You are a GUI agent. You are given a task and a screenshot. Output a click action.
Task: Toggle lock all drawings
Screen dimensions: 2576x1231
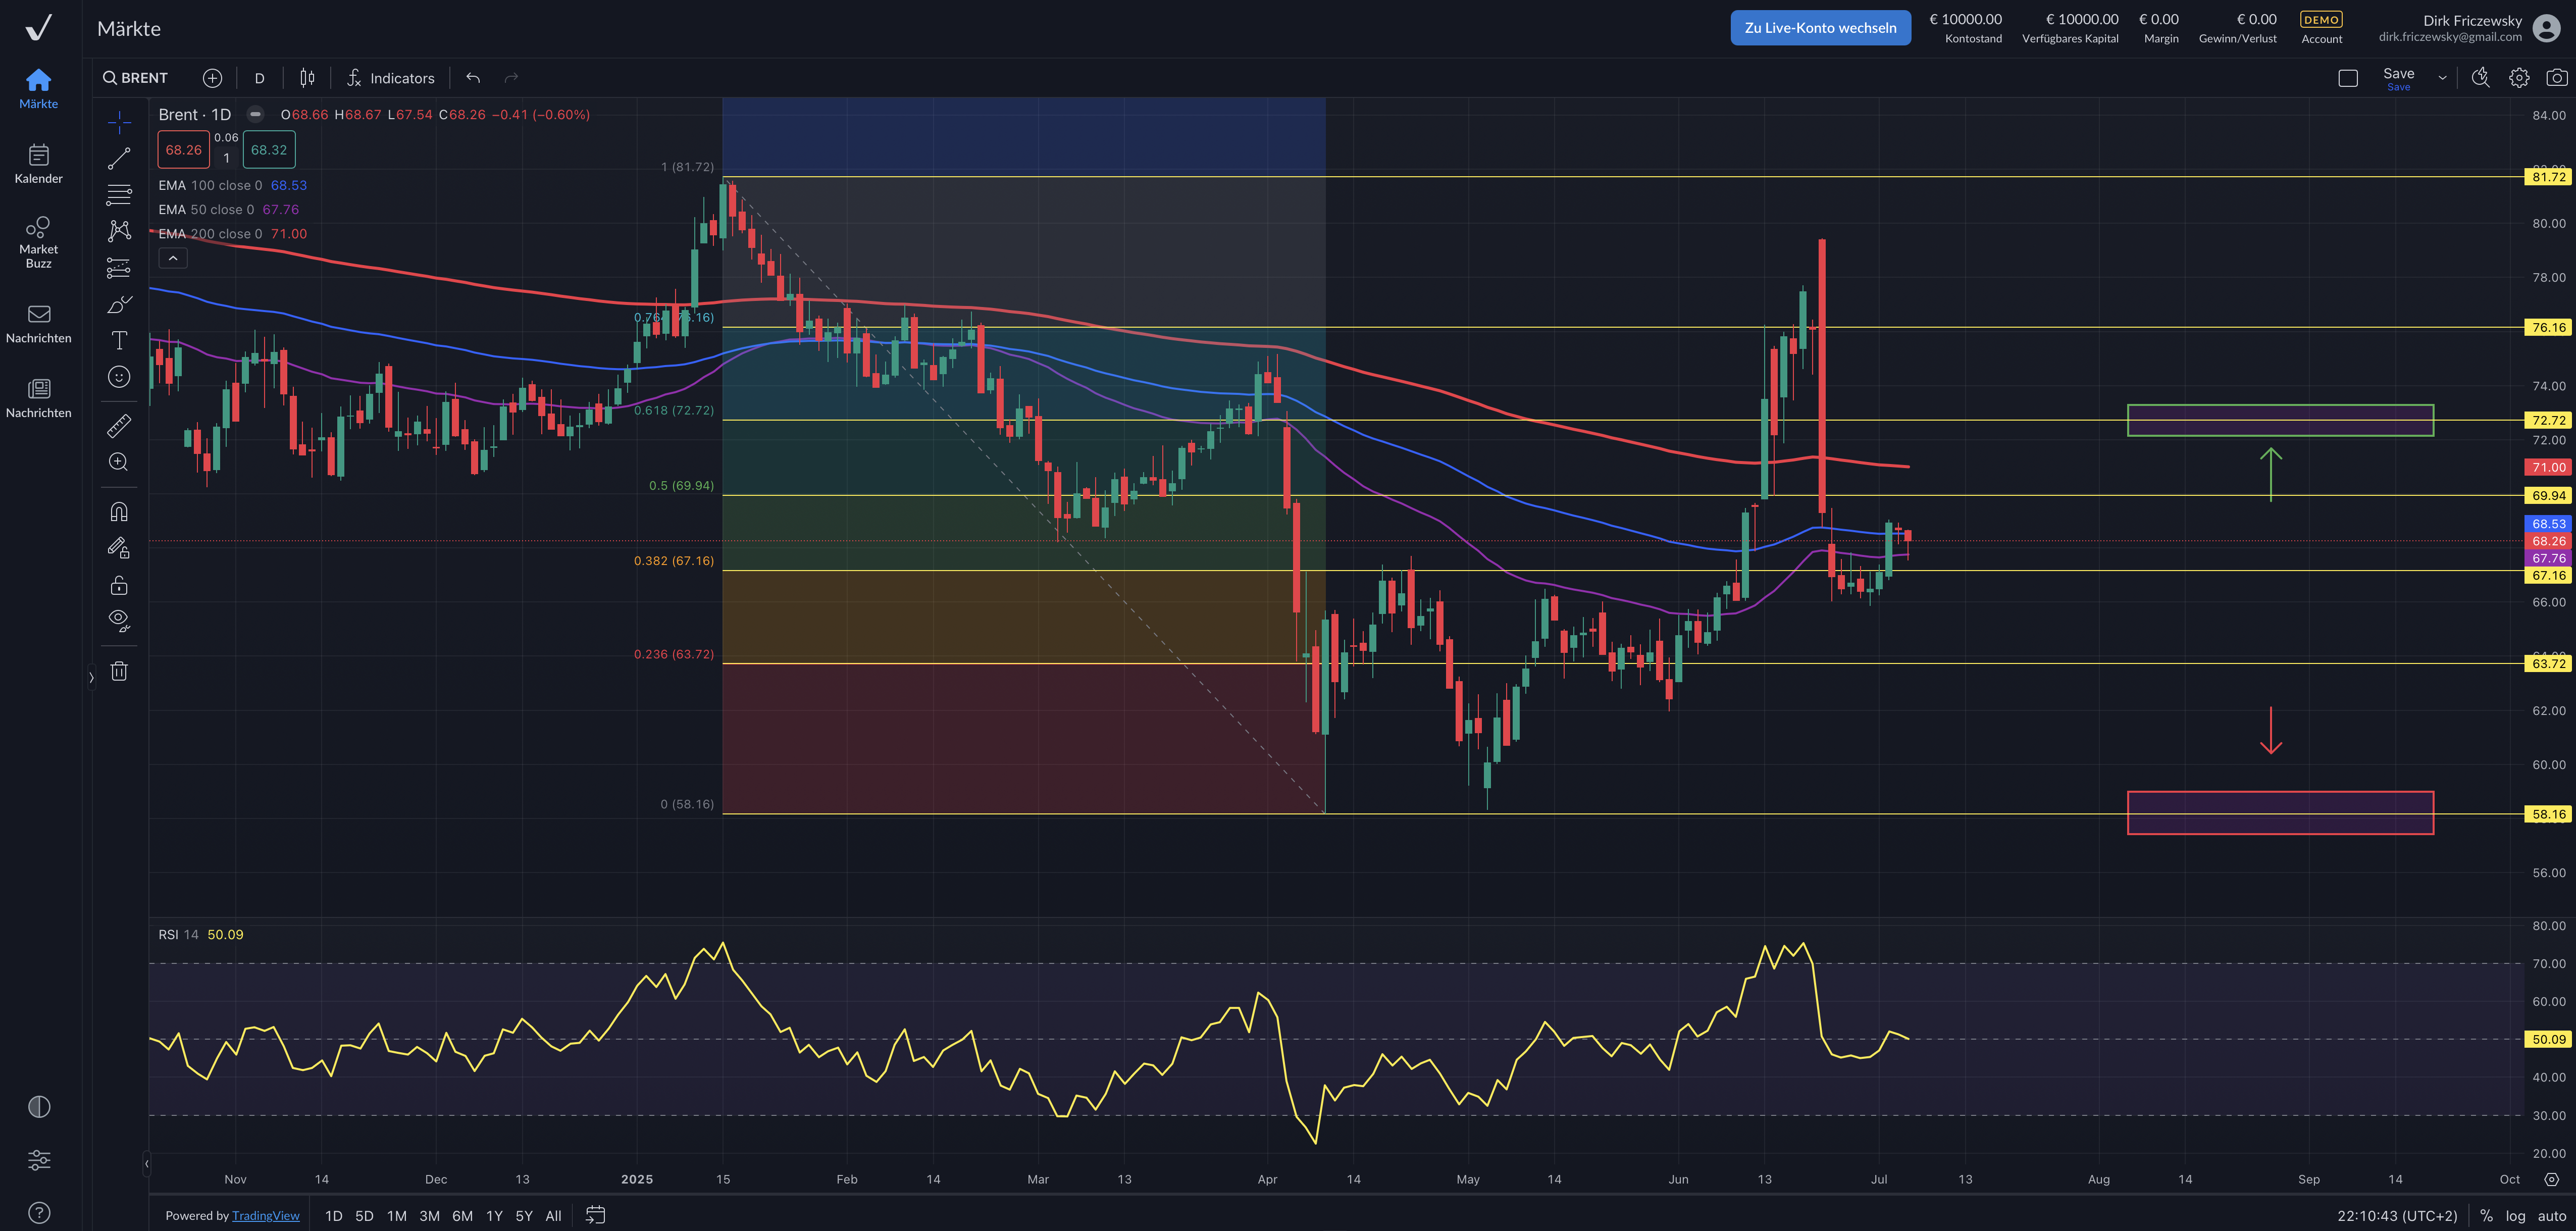(x=118, y=585)
